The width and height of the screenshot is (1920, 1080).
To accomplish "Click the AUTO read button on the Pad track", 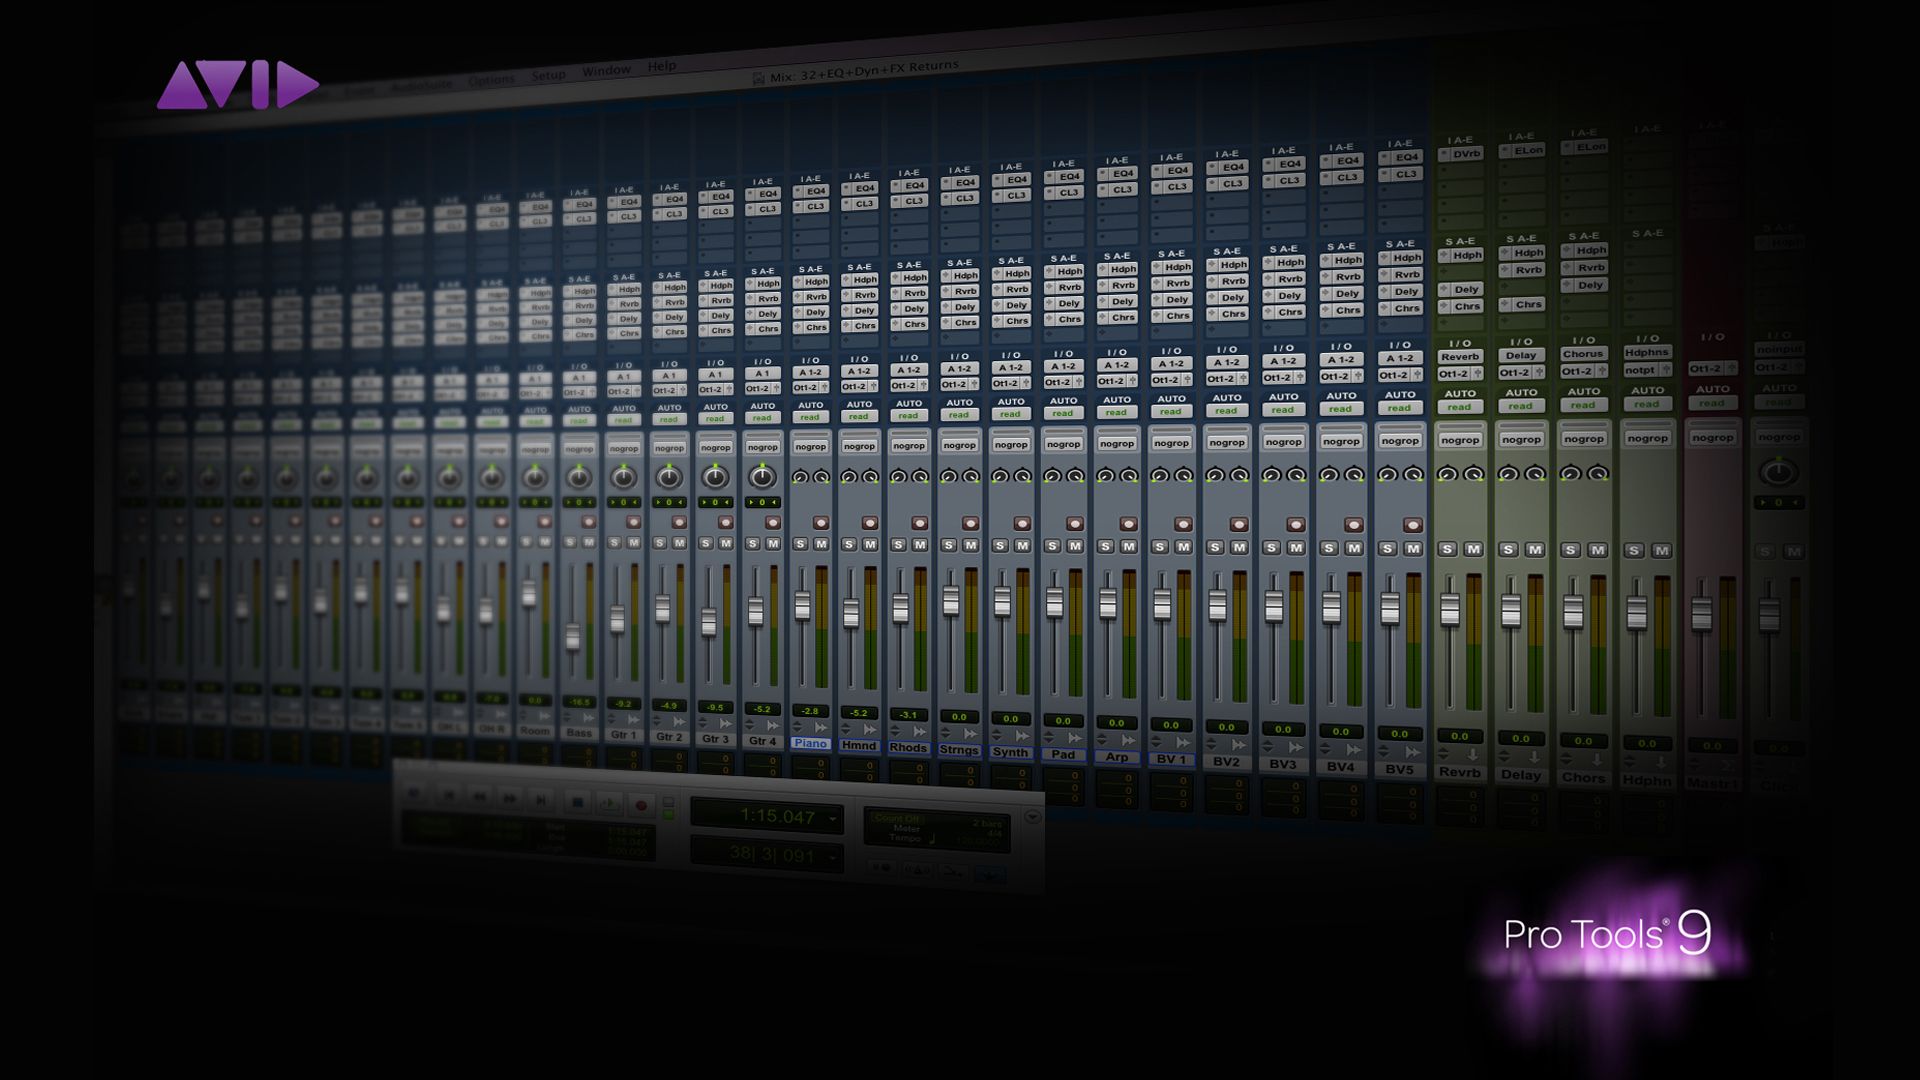I will [x=1063, y=413].
